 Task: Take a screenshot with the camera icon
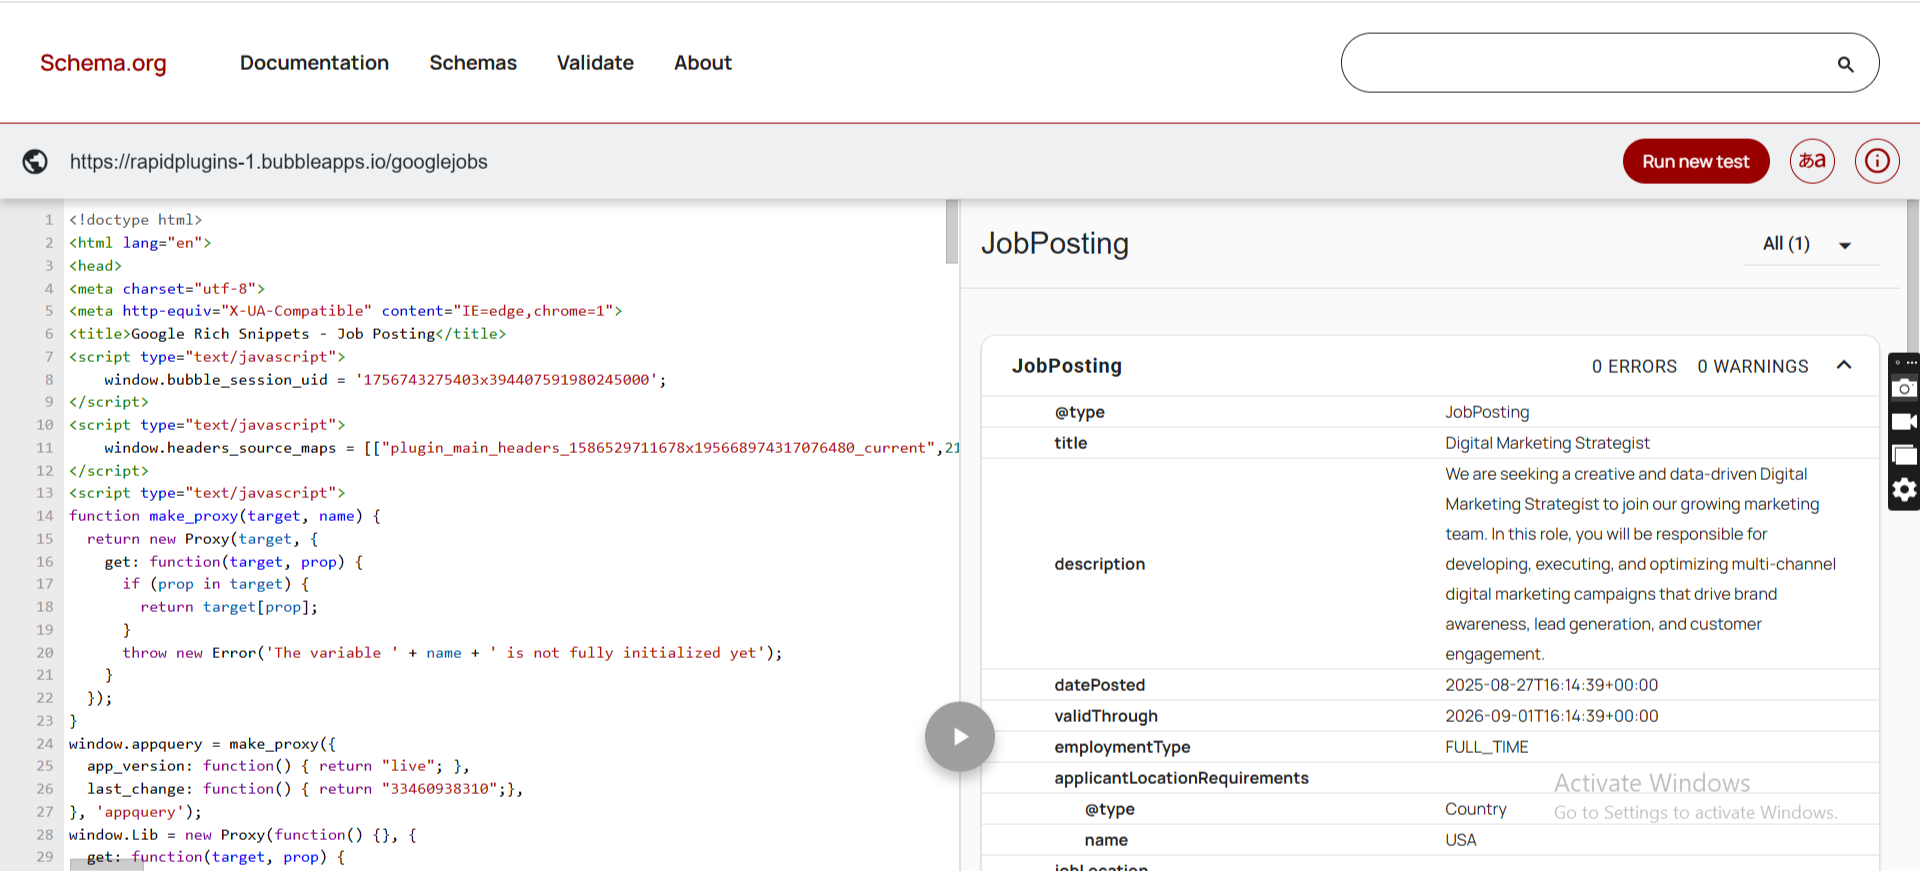[1904, 388]
